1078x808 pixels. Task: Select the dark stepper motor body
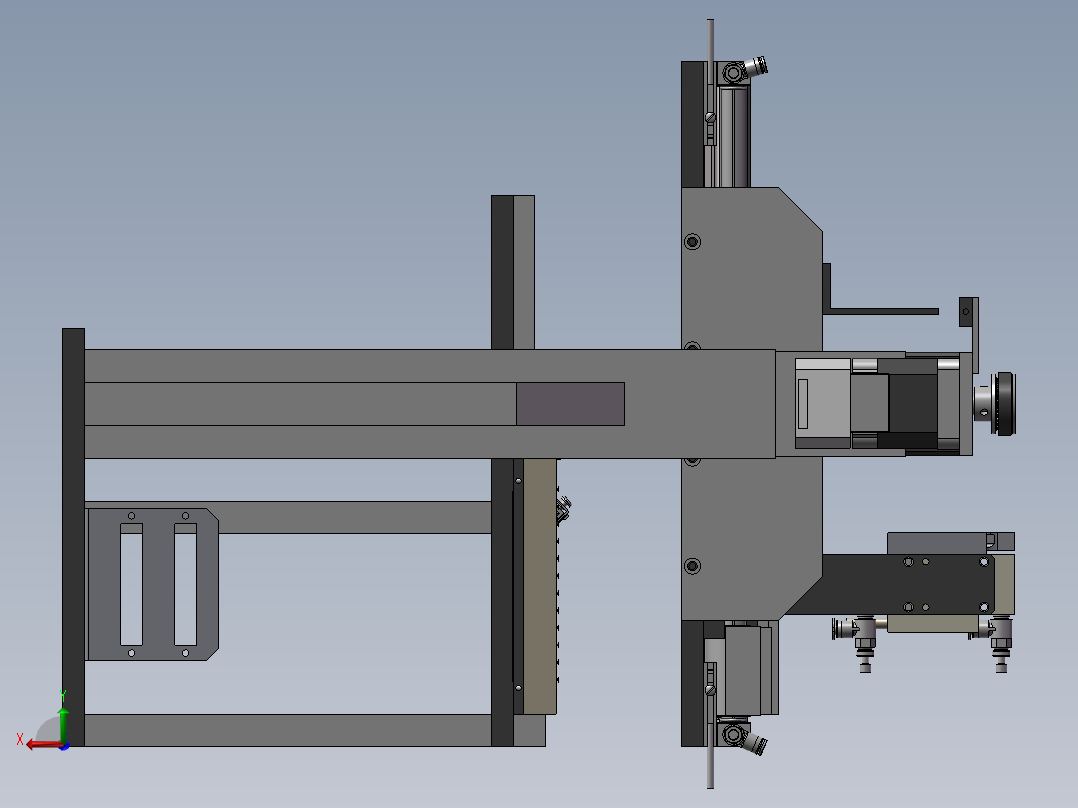pyautogui.click(x=913, y=402)
